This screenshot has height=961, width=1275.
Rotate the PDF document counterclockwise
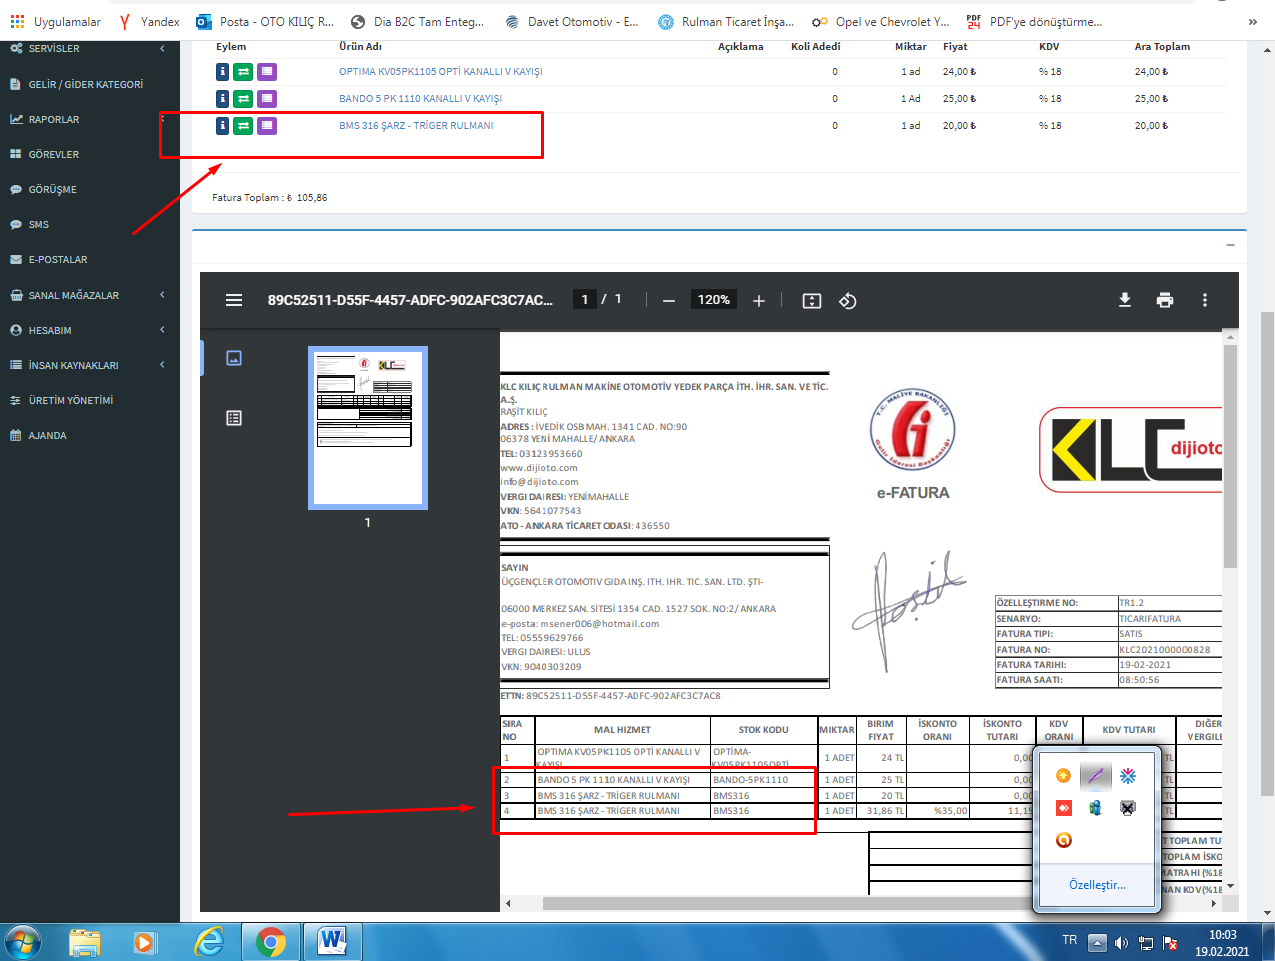click(x=848, y=301)
